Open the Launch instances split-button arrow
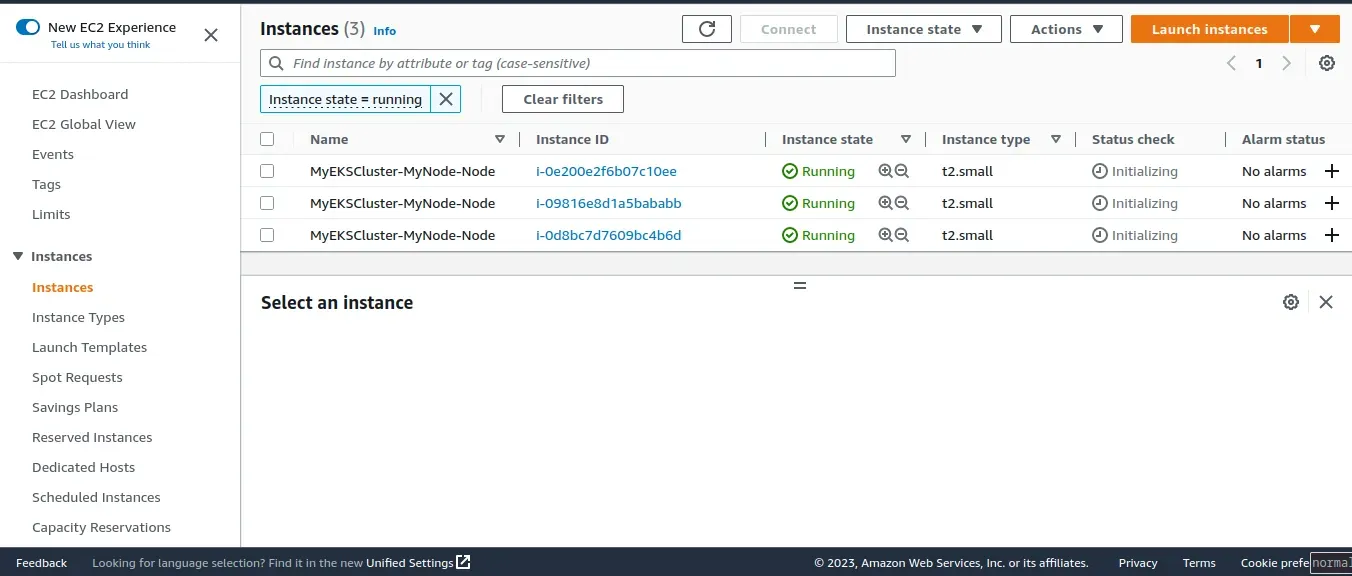 [1315, 29]
